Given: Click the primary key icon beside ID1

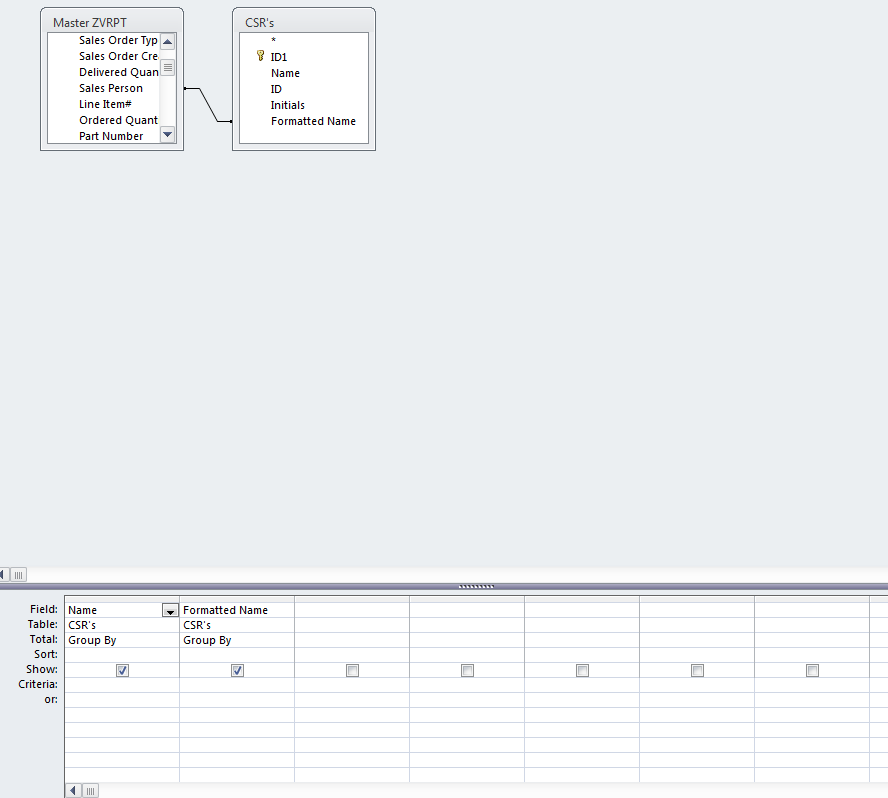Looking at the screenshot, I should coord(261,56).
